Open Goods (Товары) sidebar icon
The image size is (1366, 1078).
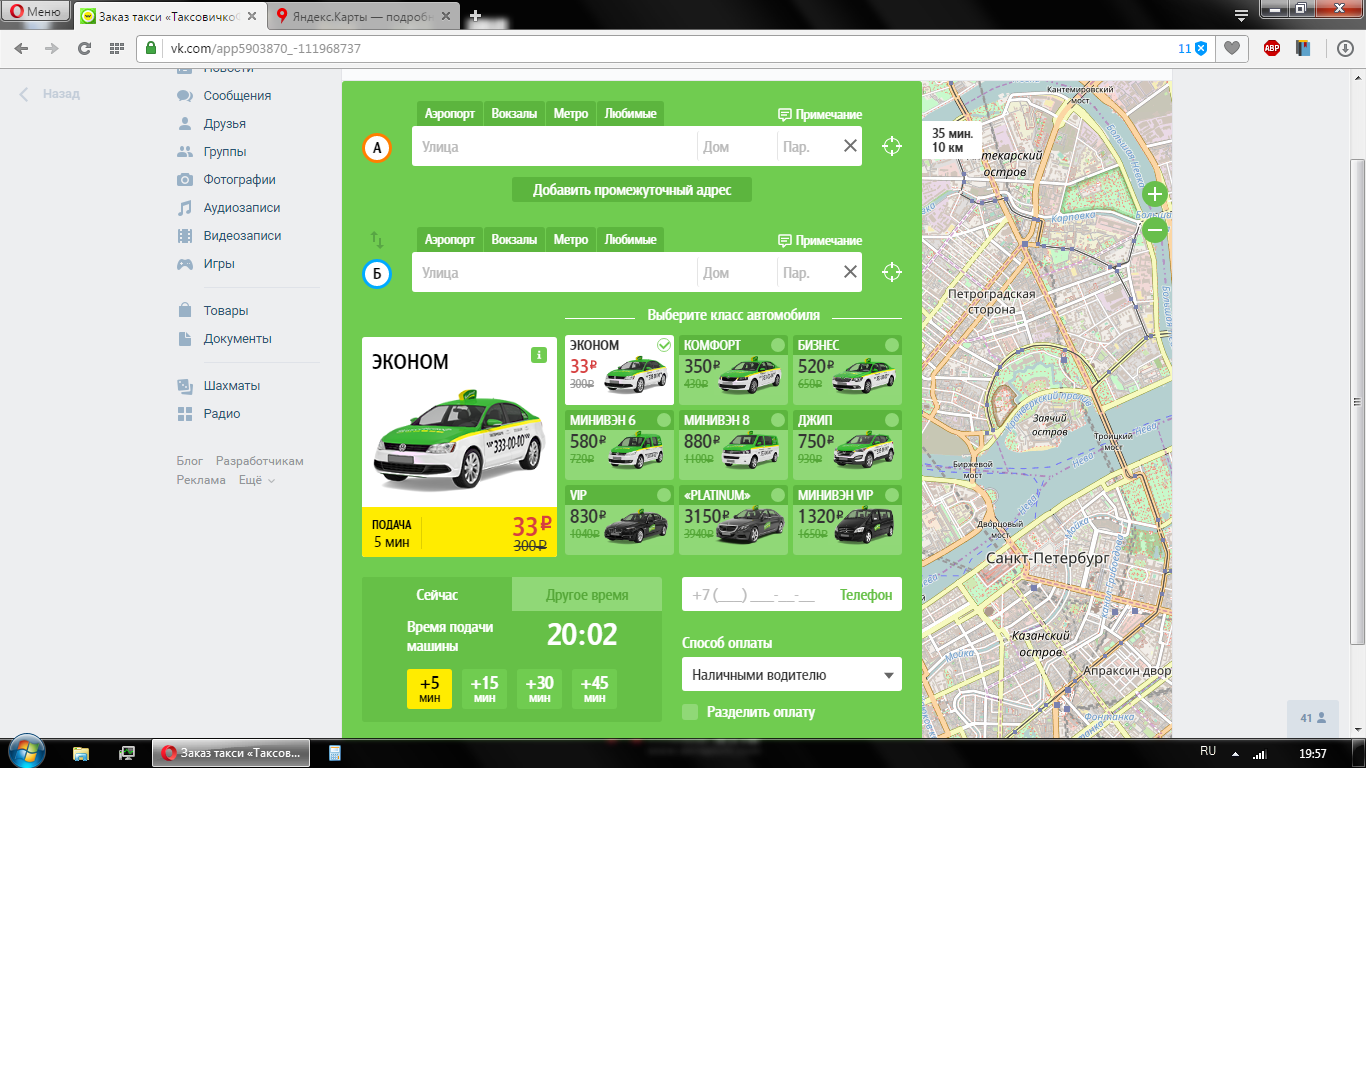(185, 311)
